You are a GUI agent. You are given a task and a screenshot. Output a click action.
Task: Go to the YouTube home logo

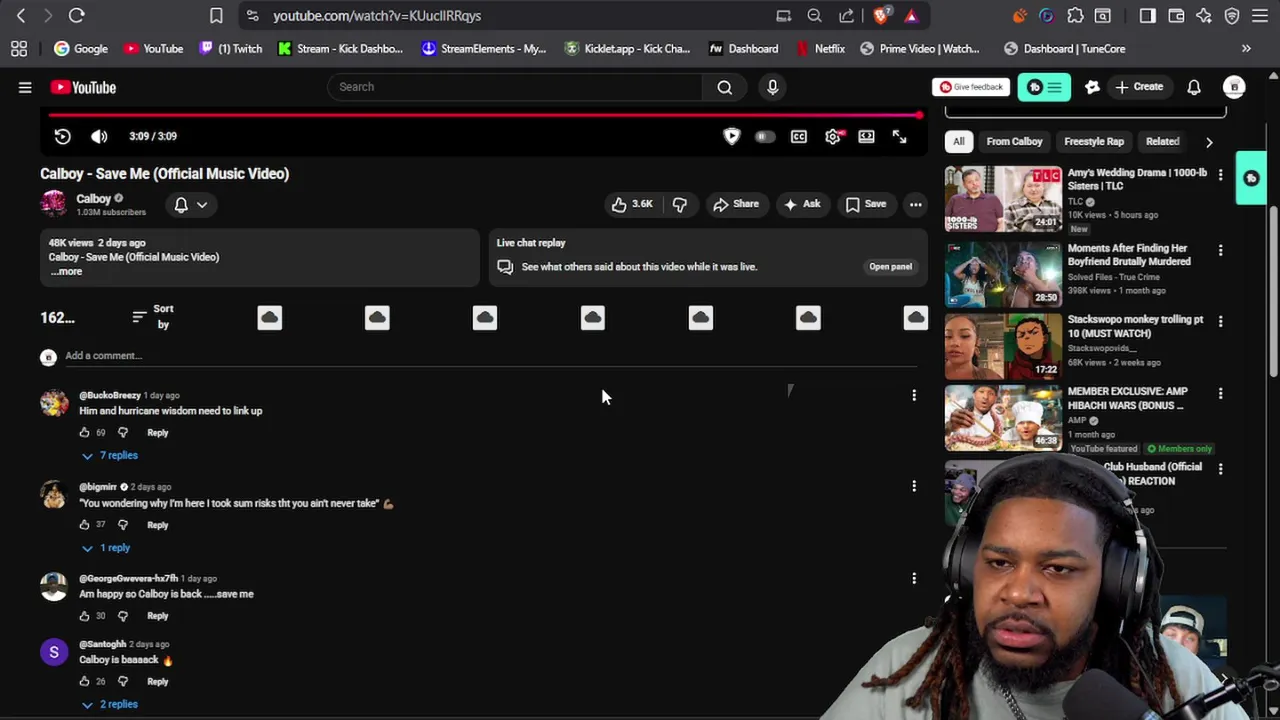[83, 88]
